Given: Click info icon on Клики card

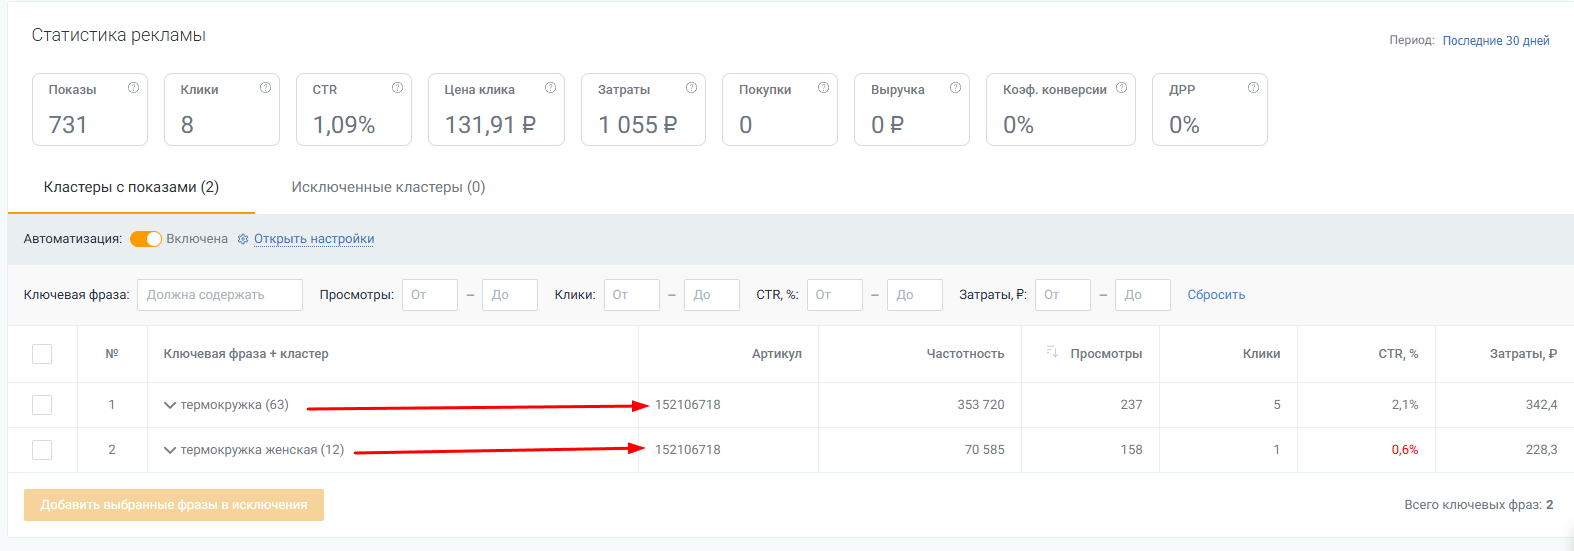Looking at the screenshot, I should coord(265,88).
